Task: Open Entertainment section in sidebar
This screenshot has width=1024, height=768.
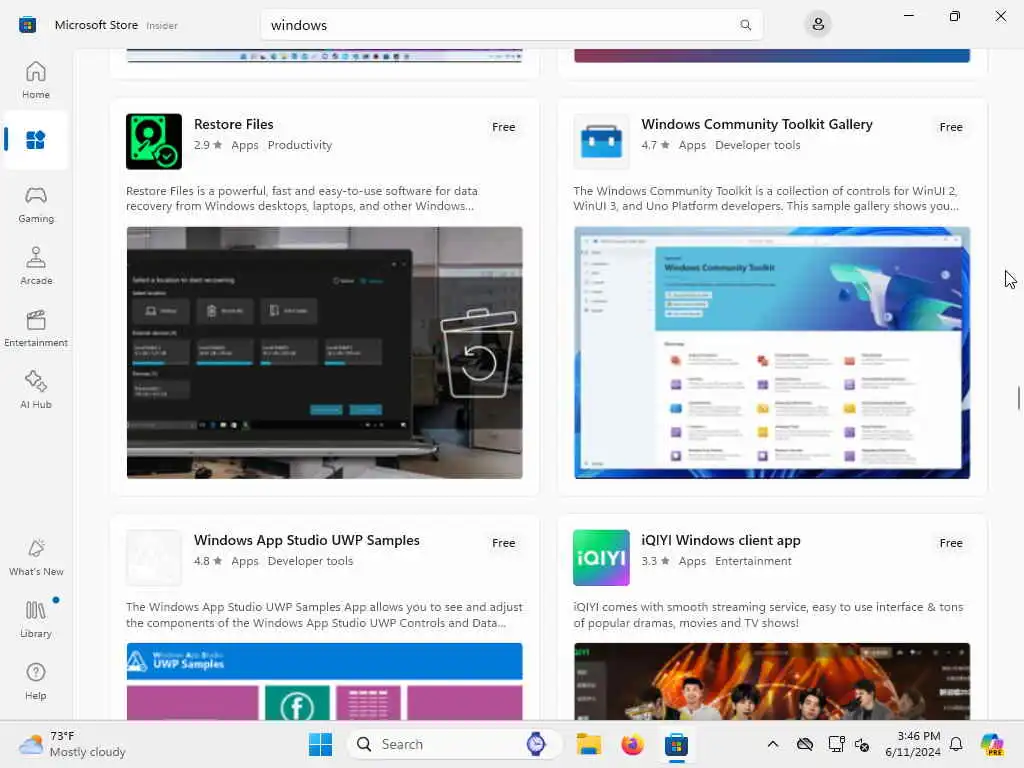Action: (x=35, y=328)
